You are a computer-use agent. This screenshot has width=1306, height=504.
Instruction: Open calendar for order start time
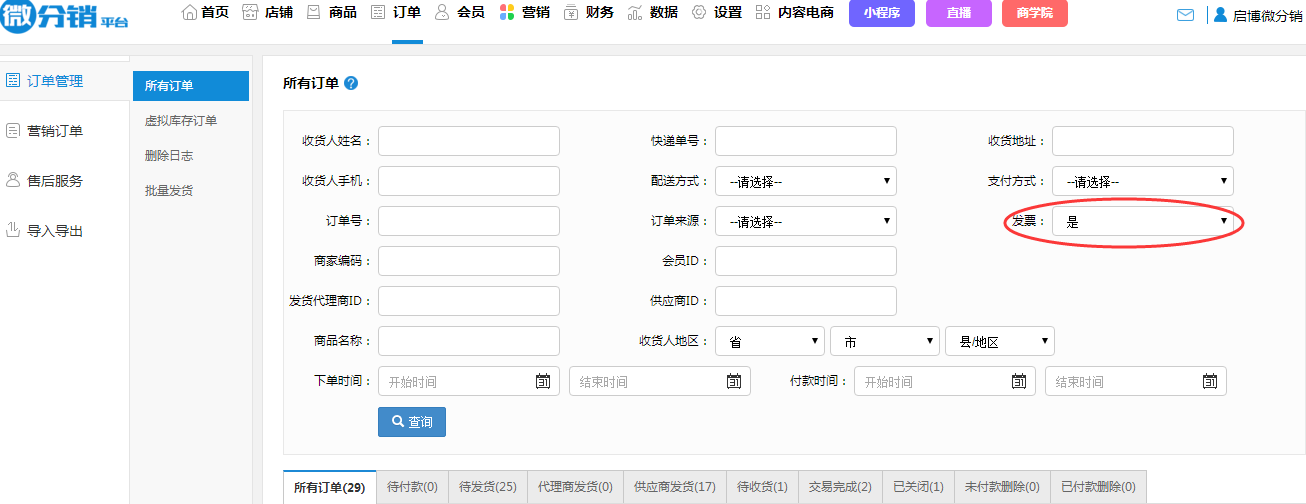tap(543, 381)
